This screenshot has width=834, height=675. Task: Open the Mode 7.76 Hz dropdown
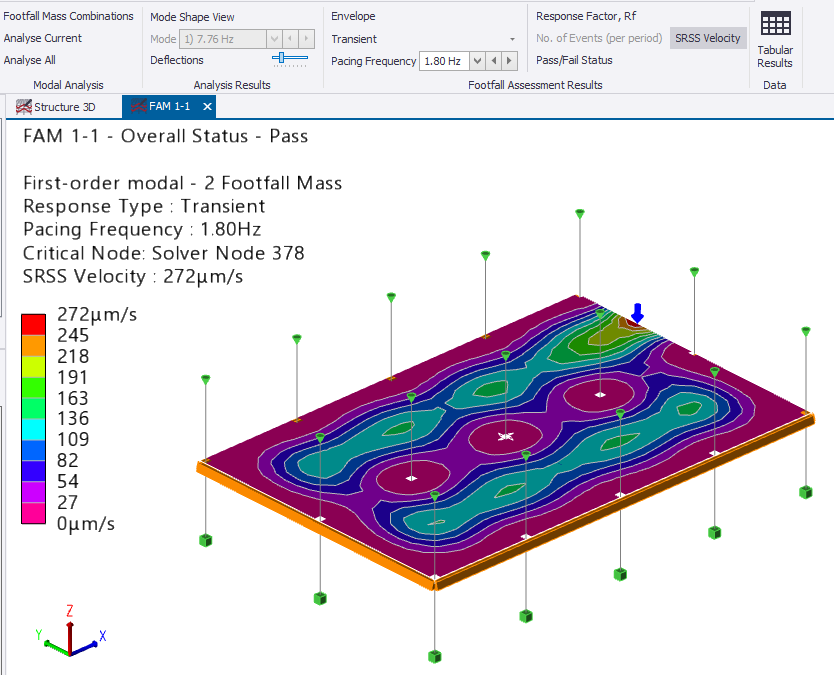pyautogui.click(x=273, y=39)
